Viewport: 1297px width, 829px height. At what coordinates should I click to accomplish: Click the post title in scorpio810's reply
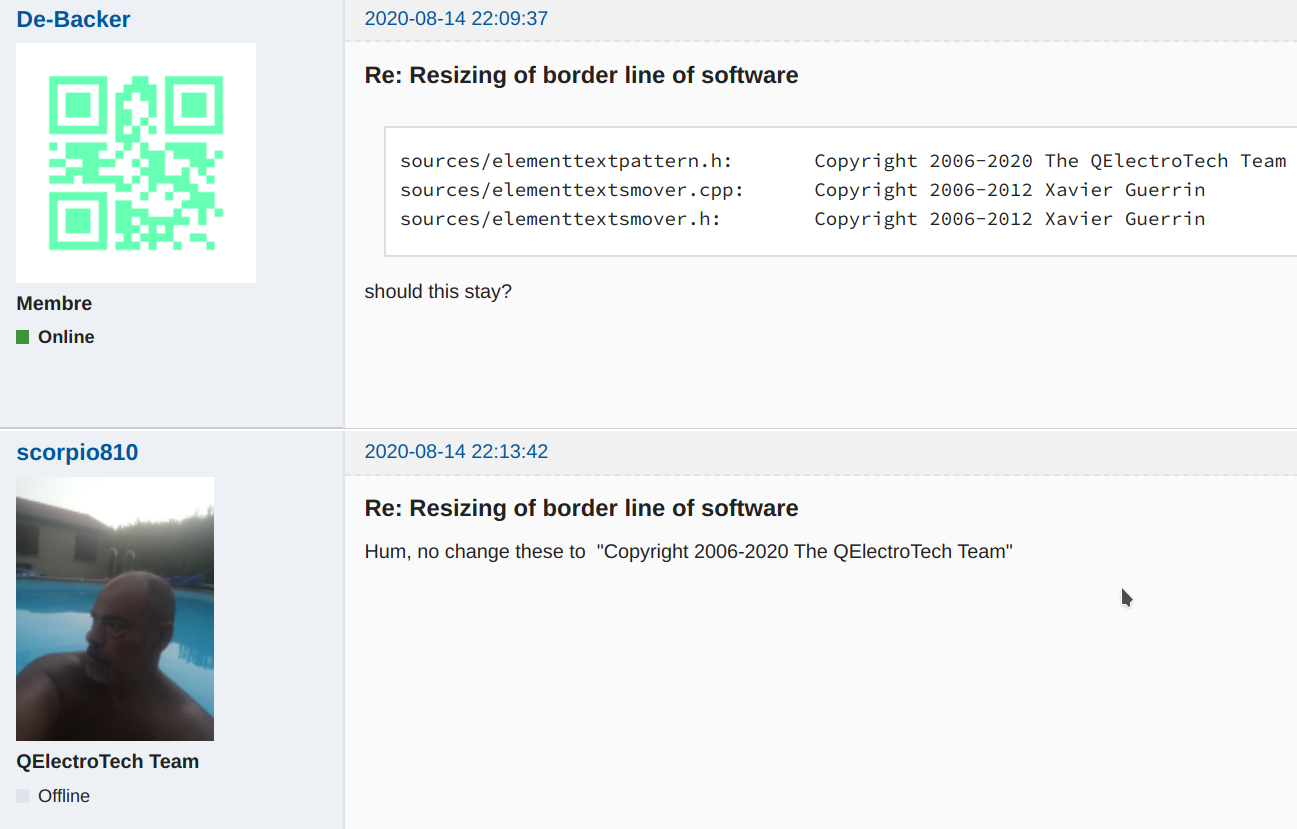point(581,508)
